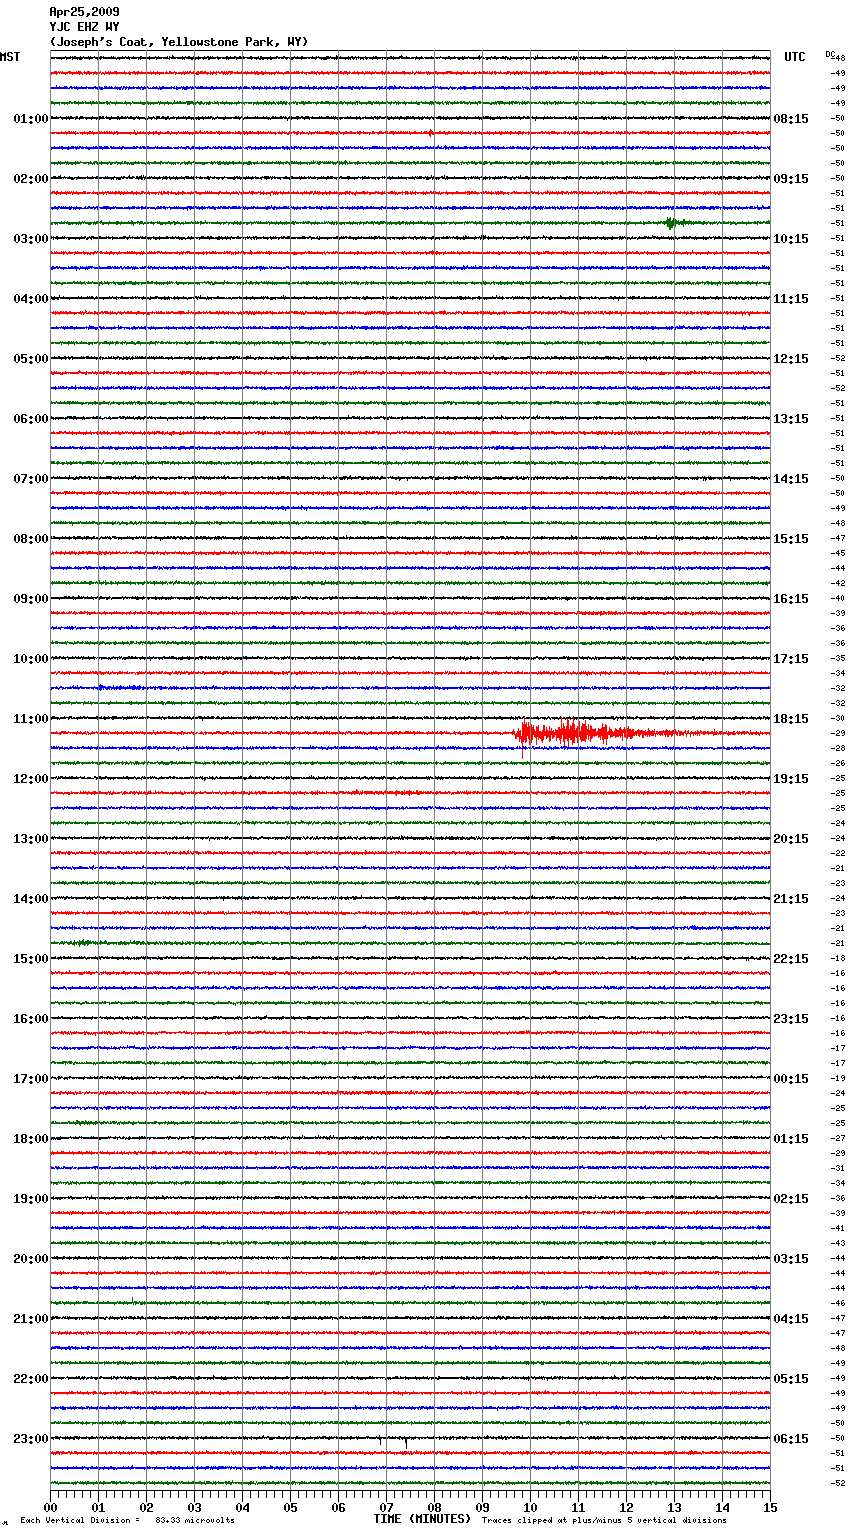
Task: Click the 19:15 UTC time label
Action: pyautogui.click(x=791, y=779)
